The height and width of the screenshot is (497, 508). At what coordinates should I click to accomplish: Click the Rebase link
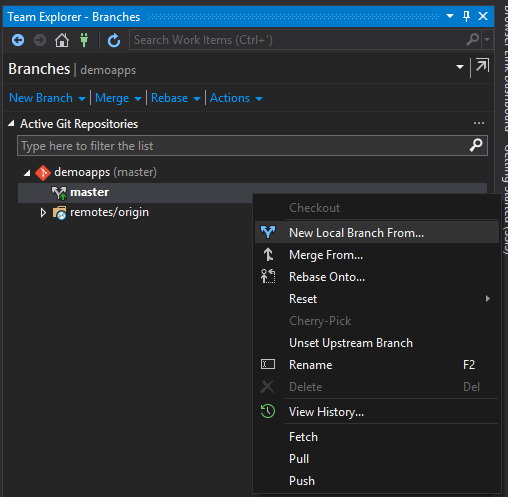(x=169, y=98)
